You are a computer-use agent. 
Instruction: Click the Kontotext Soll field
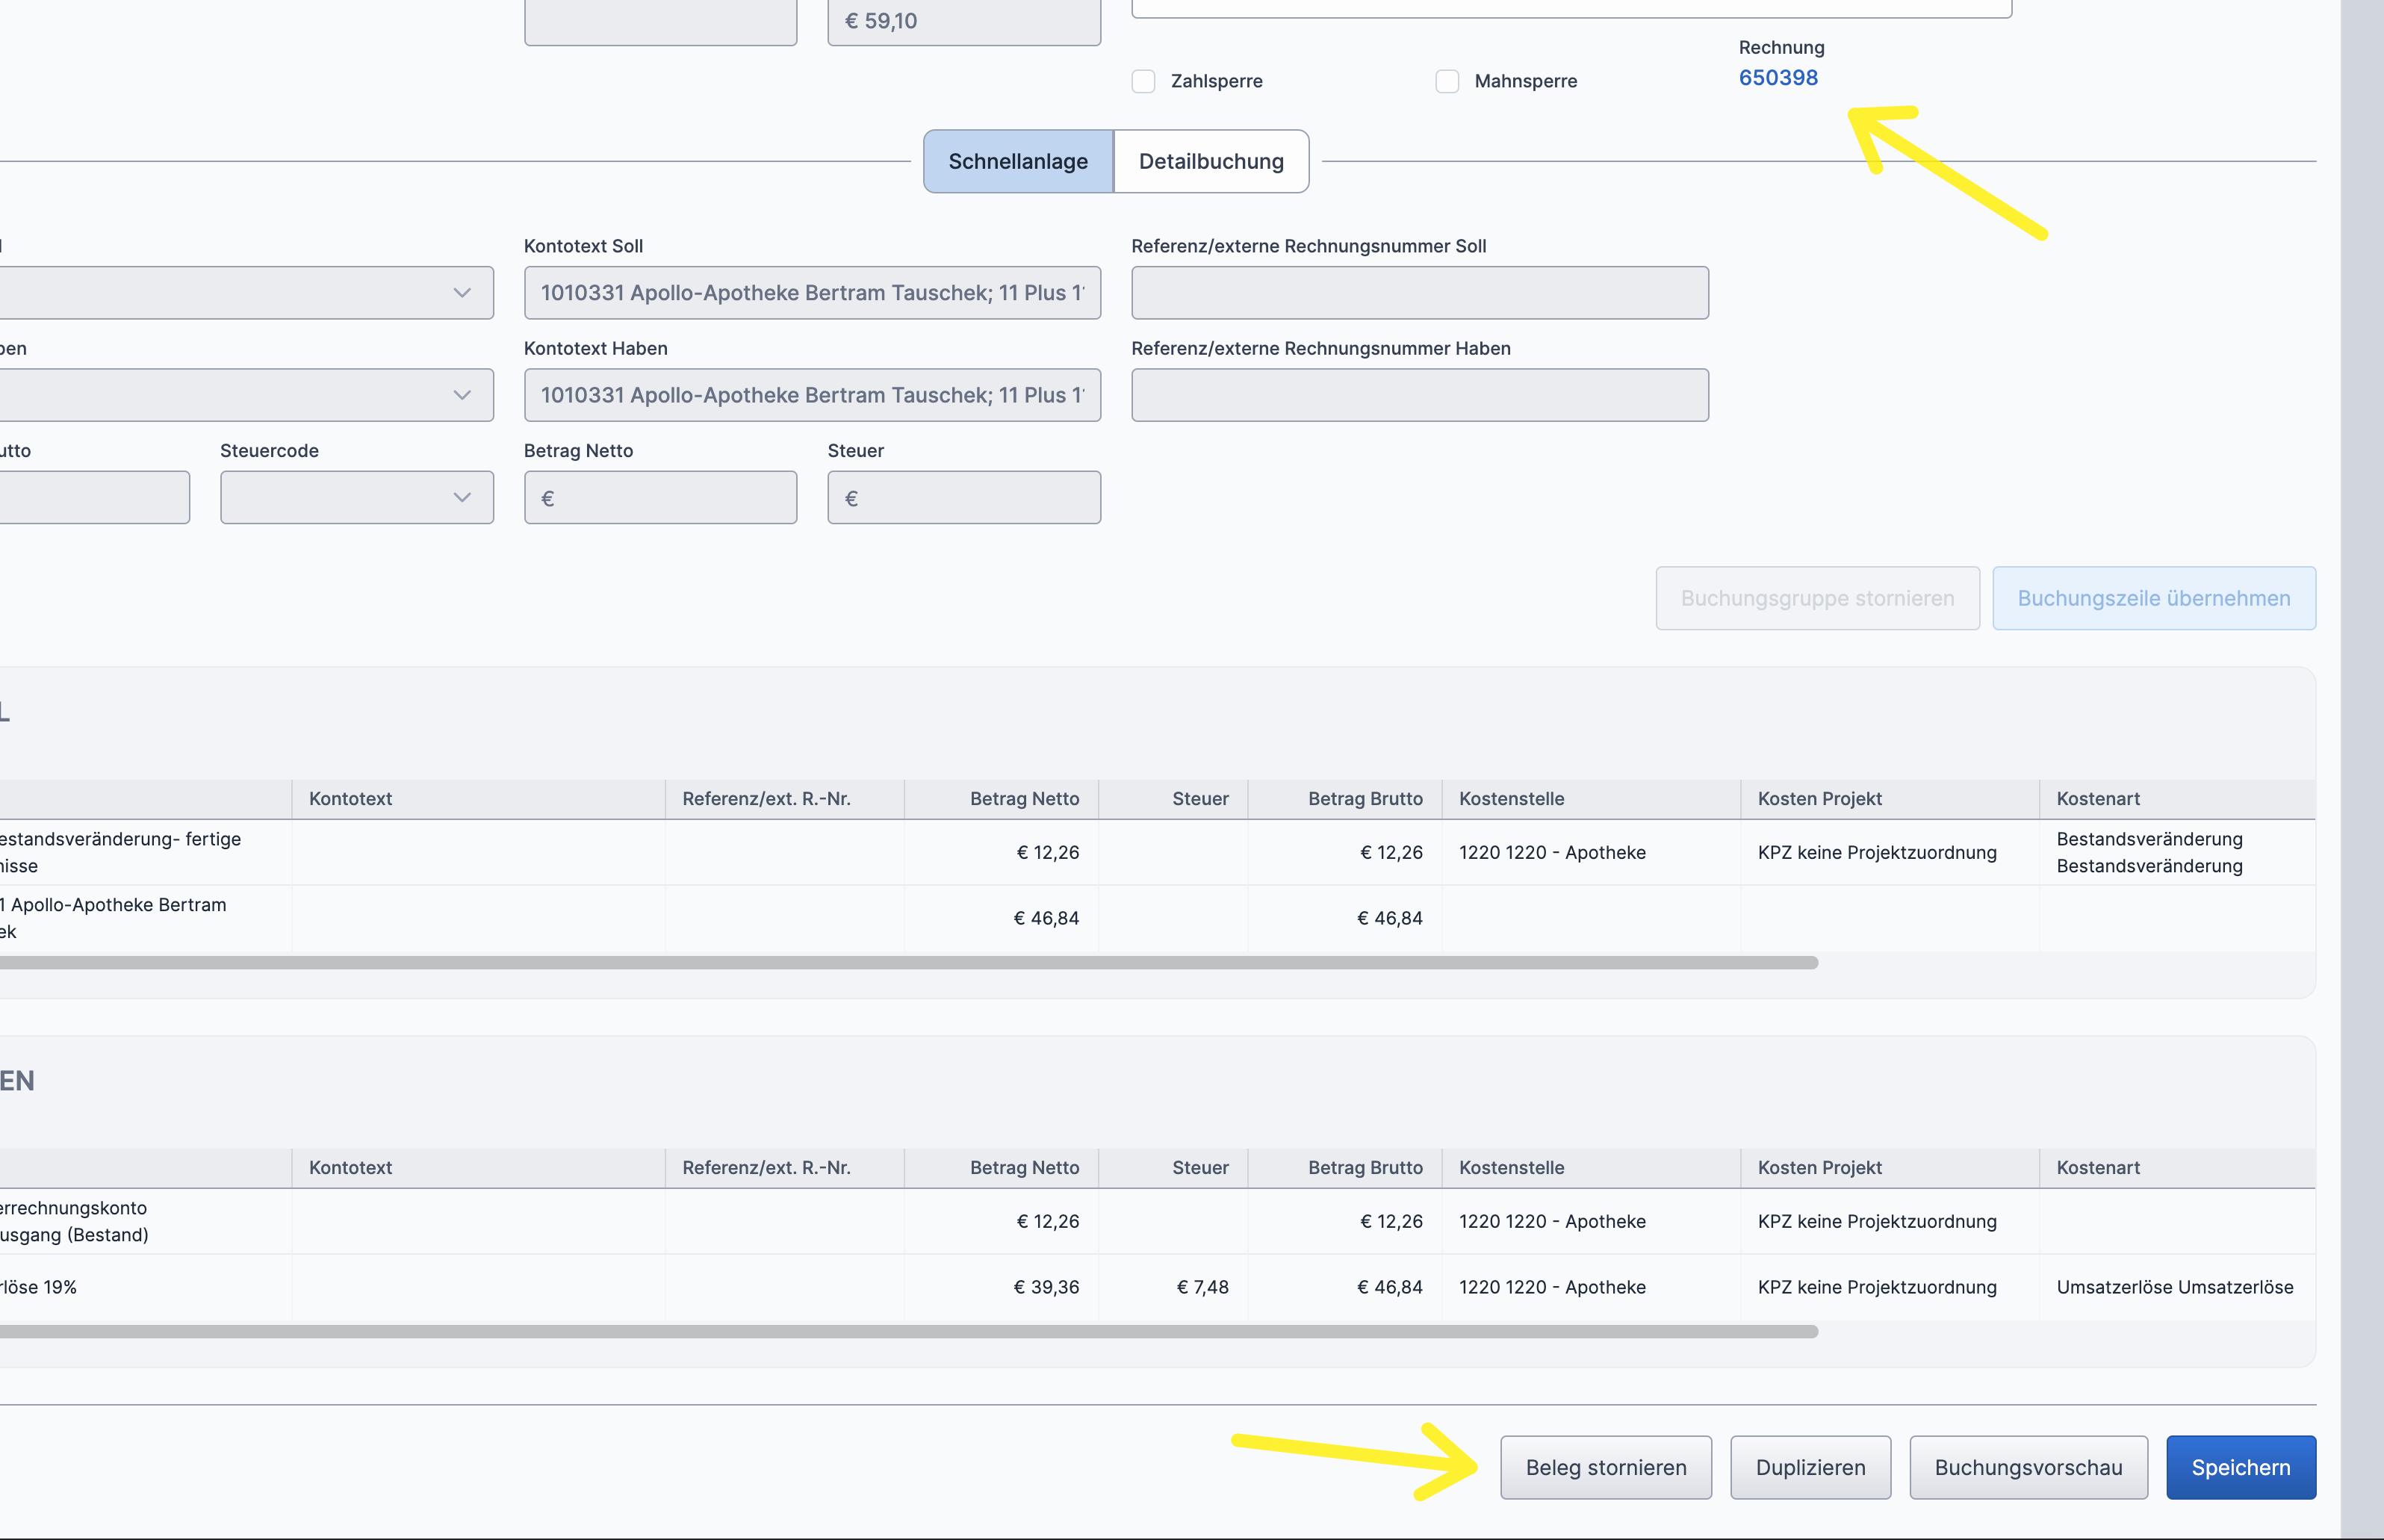[x=812, y=293]
